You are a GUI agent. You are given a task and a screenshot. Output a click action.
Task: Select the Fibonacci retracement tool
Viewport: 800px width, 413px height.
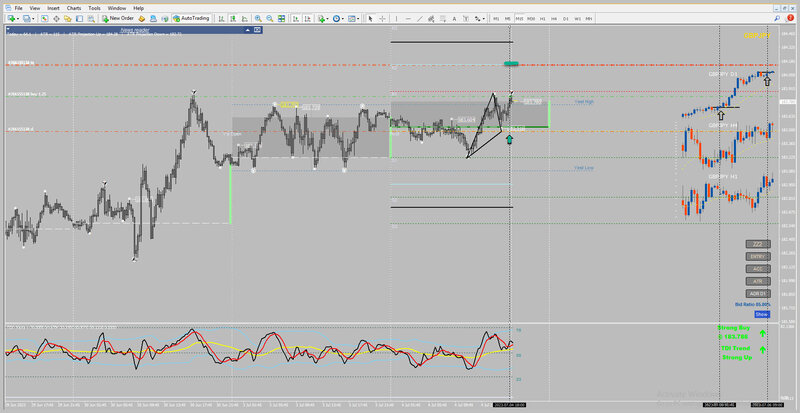pyautogui.click(x=443, y=18)
